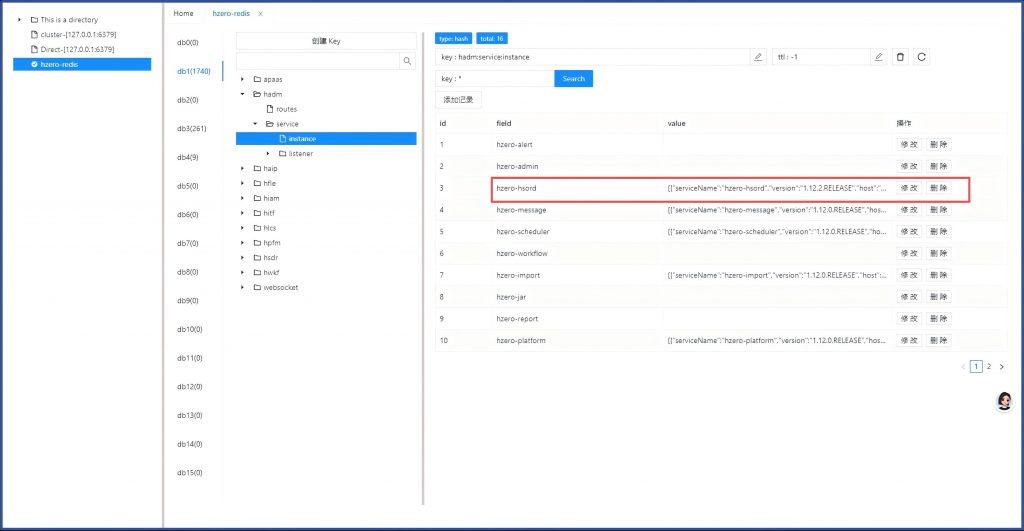Go to page 2 in pagination
Image resolution: width=1024 pixels, height=531 pixels.
[x=989, y=367]
